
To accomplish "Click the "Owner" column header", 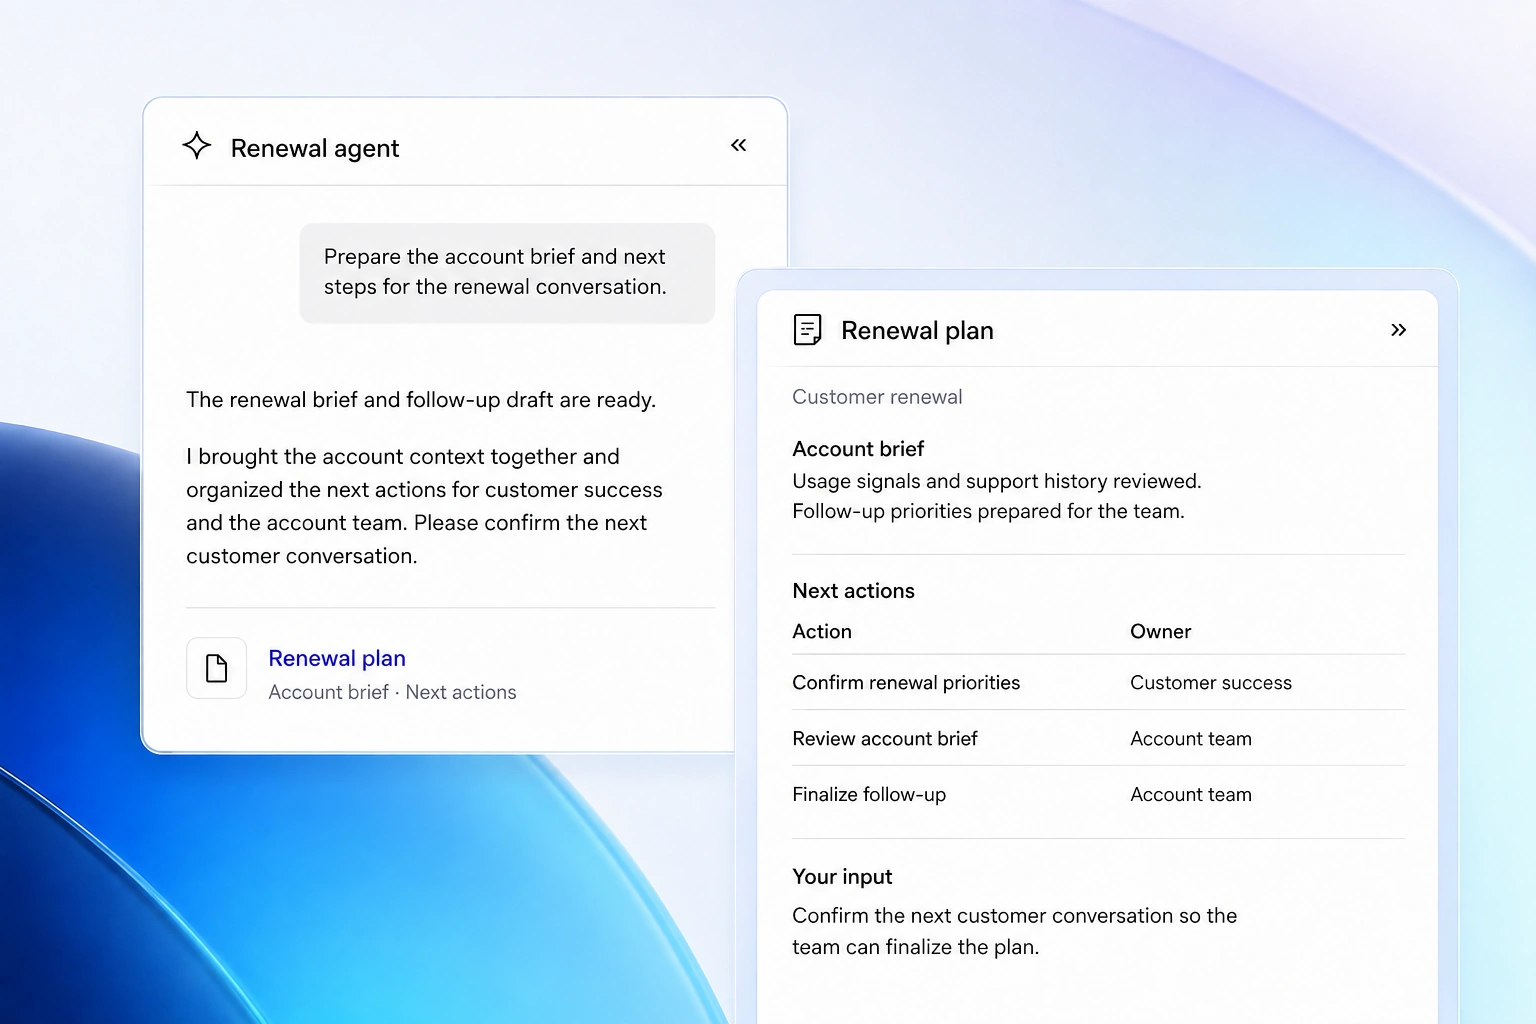I will [1160, 632].
